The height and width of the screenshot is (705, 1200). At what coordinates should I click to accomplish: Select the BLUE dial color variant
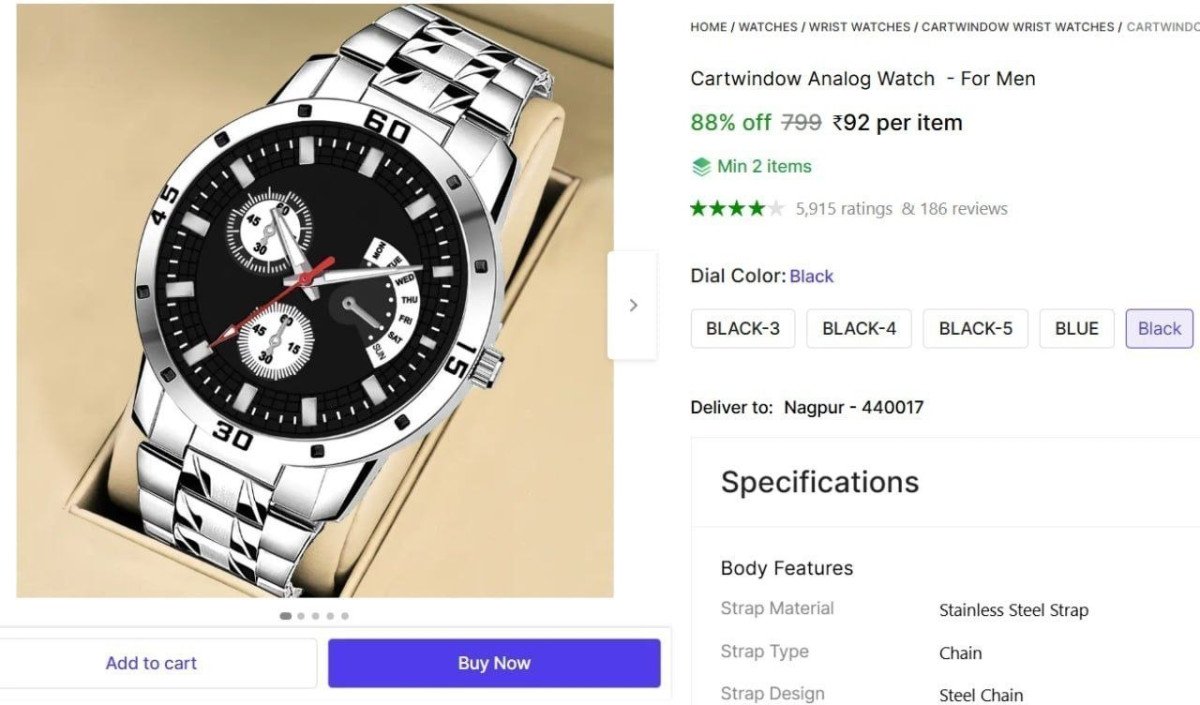click(1076, 328)
